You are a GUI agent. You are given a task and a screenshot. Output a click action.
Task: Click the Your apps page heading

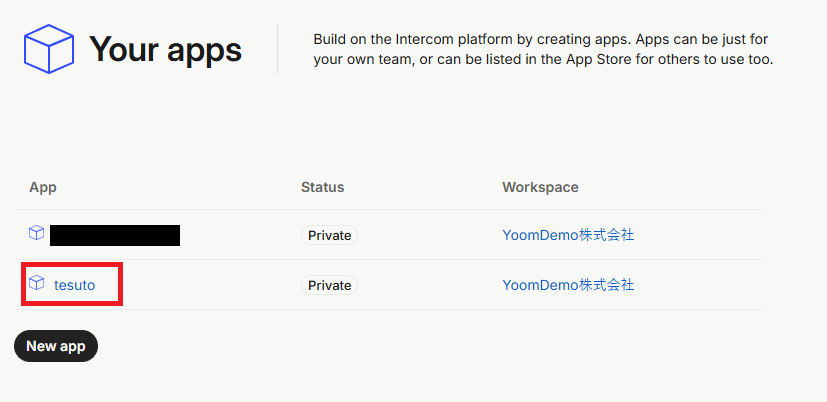(x=165, y=49)
